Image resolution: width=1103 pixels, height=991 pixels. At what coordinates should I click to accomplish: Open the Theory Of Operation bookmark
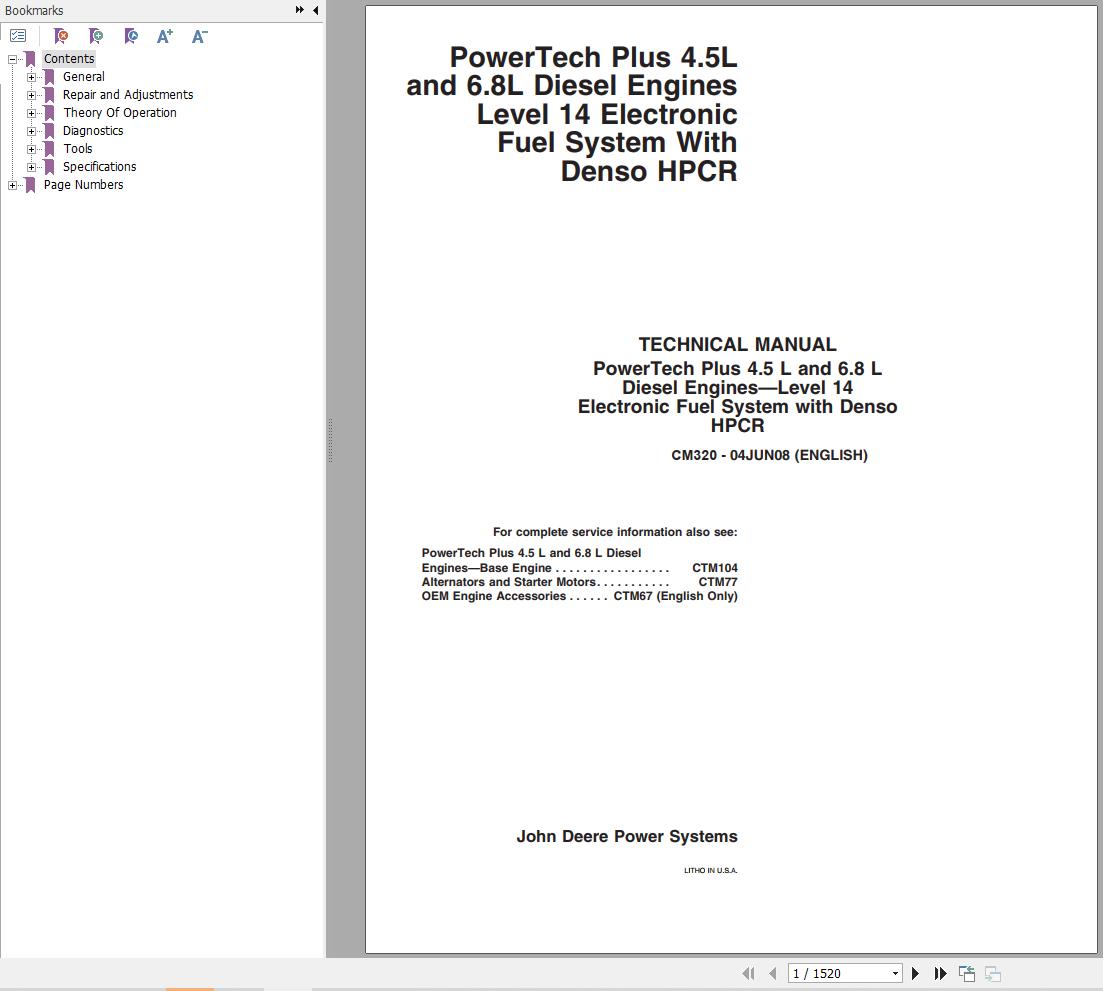[120, 113]
